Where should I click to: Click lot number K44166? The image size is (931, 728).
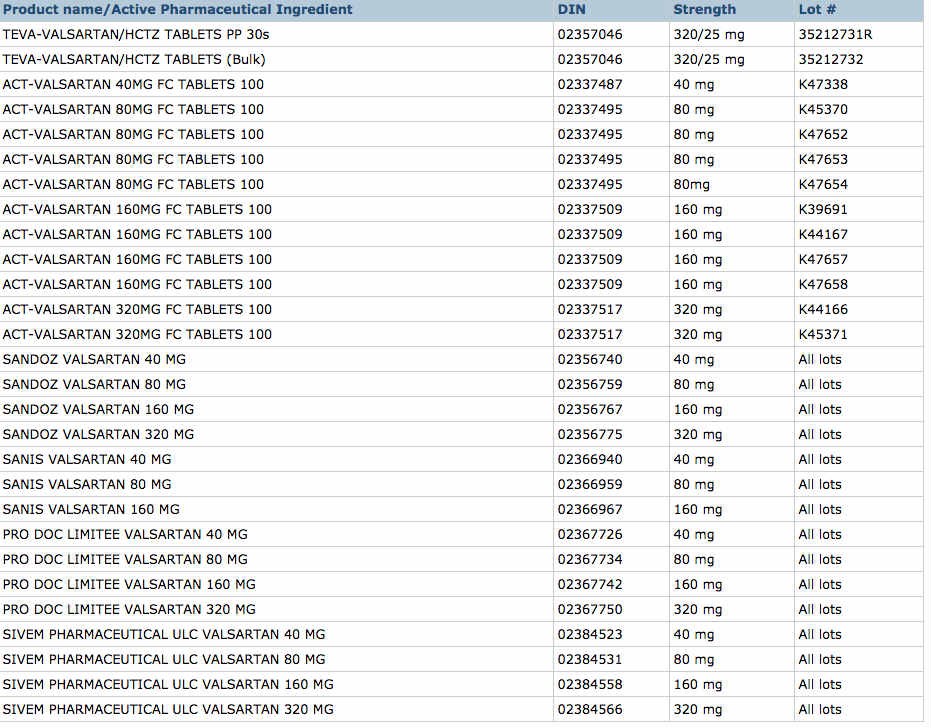coord(823,309)
